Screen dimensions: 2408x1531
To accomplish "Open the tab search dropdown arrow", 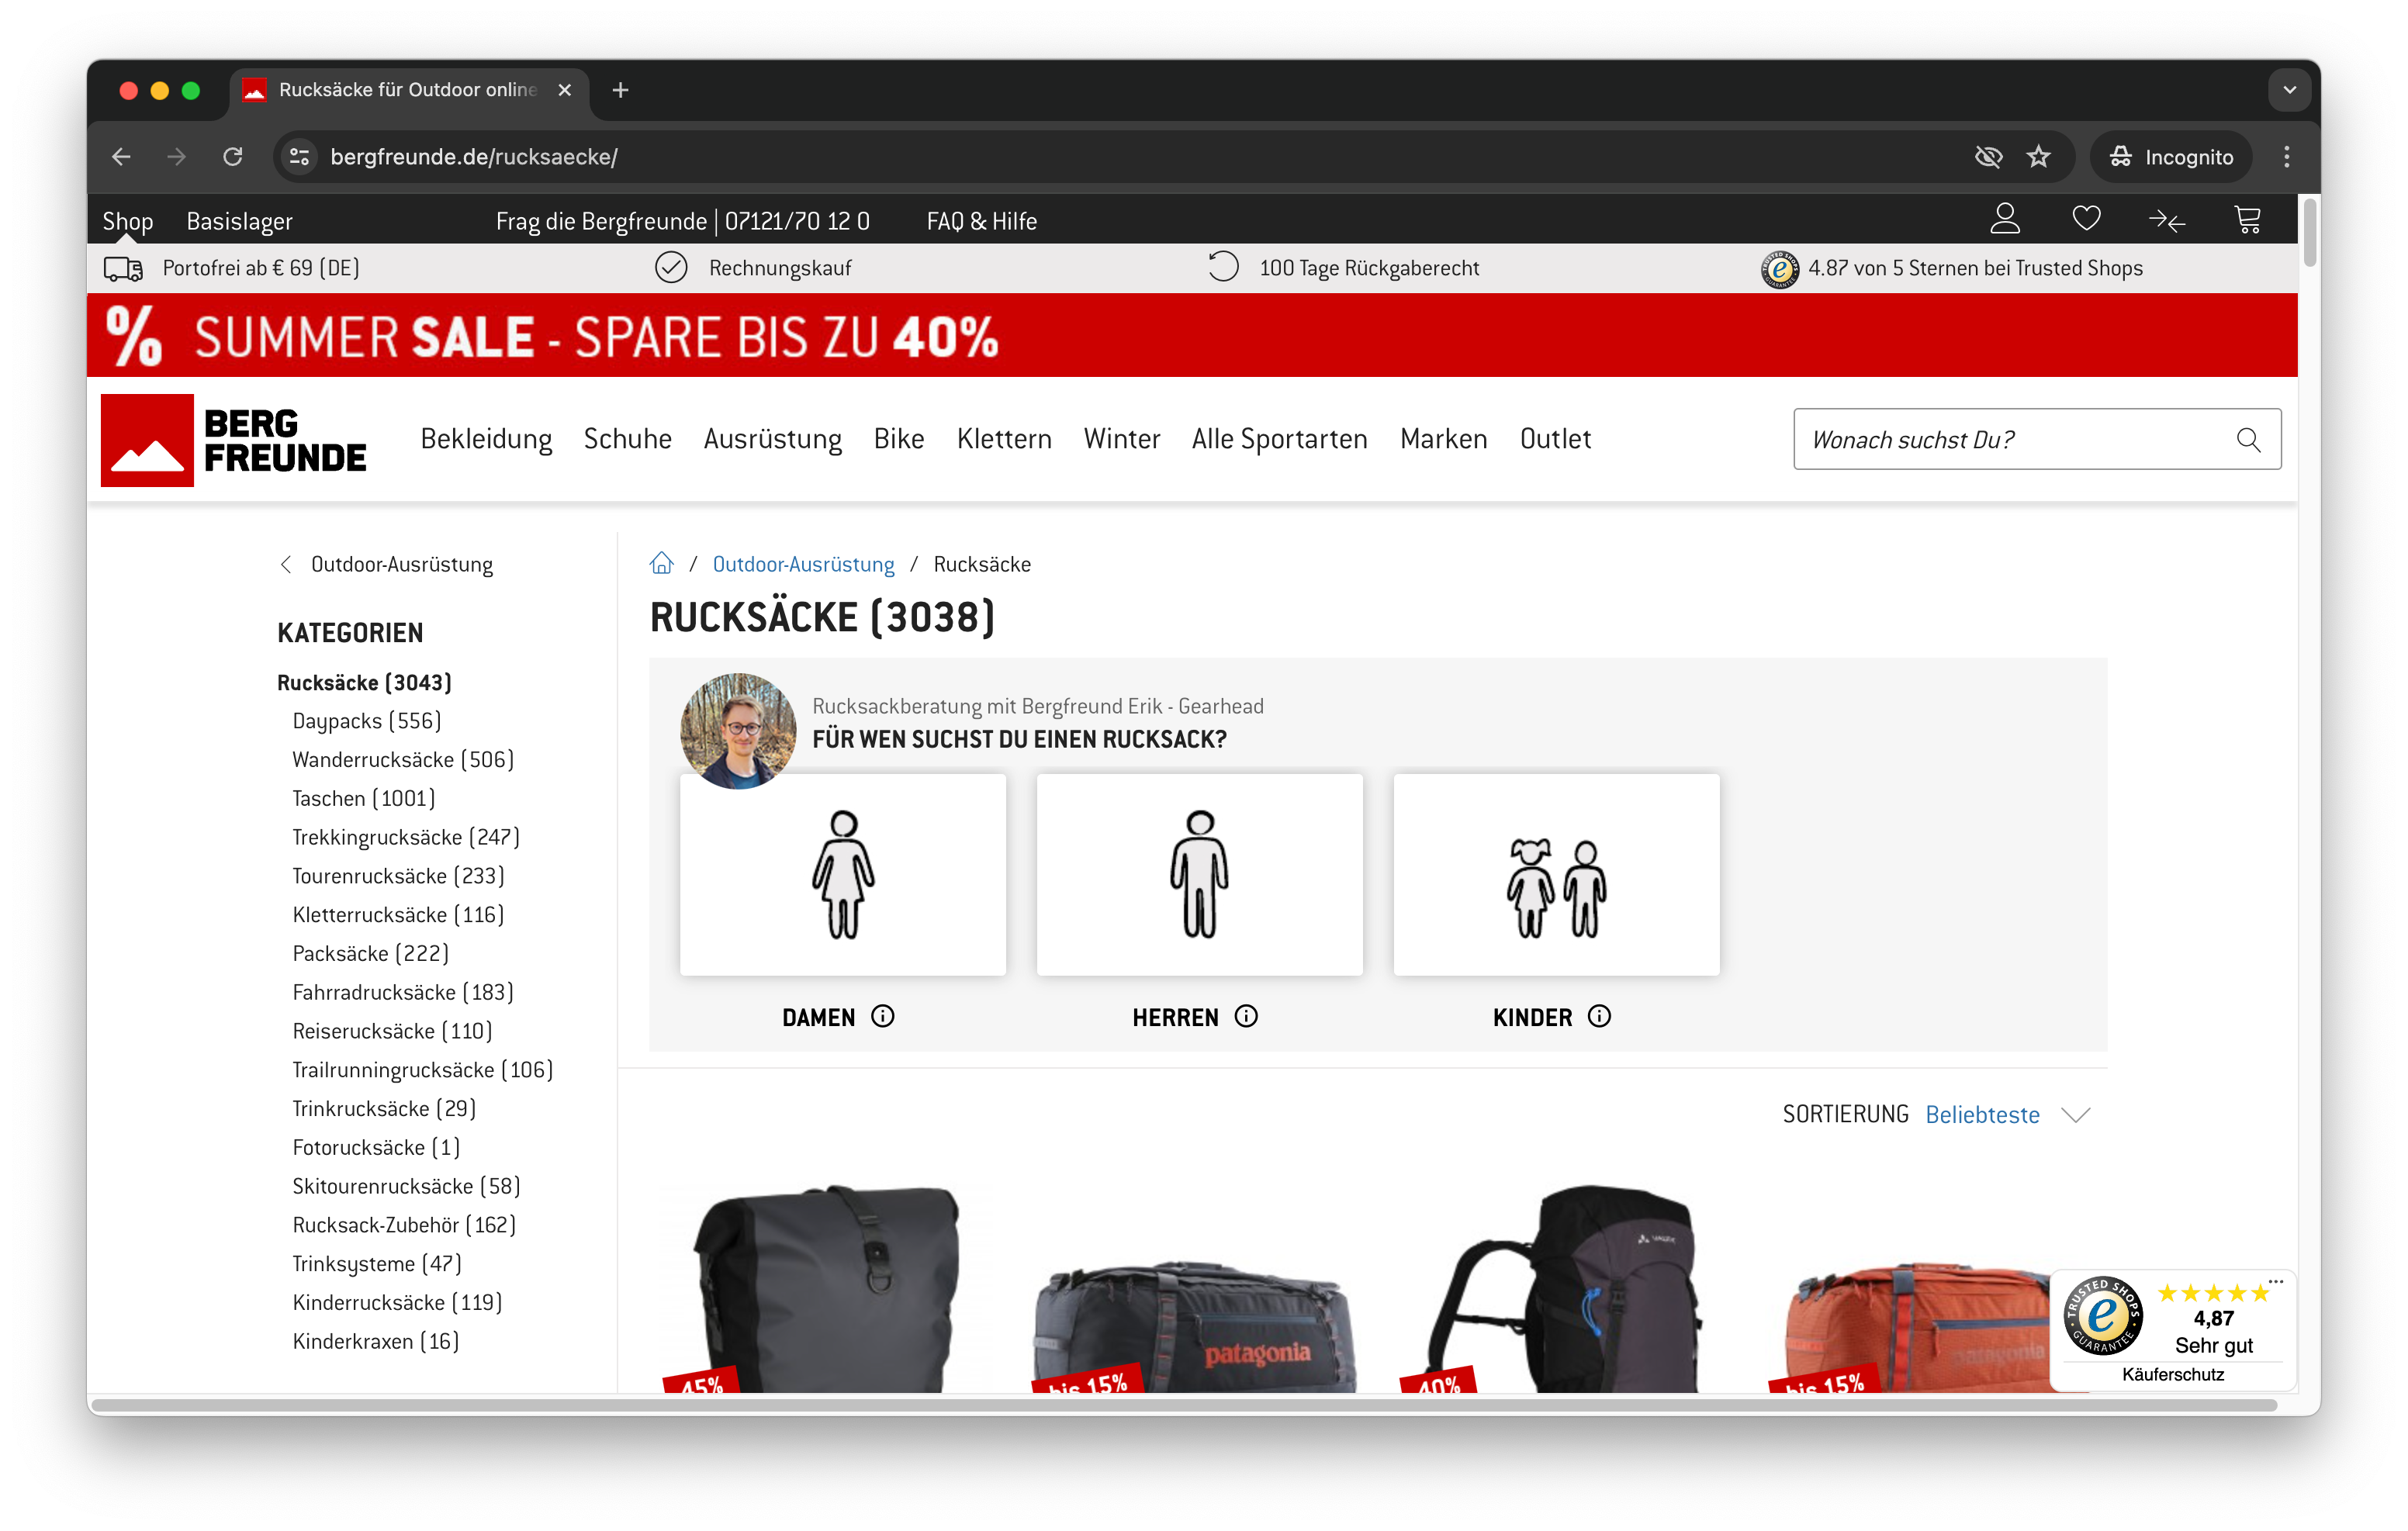I will [x=2290, y=90].
